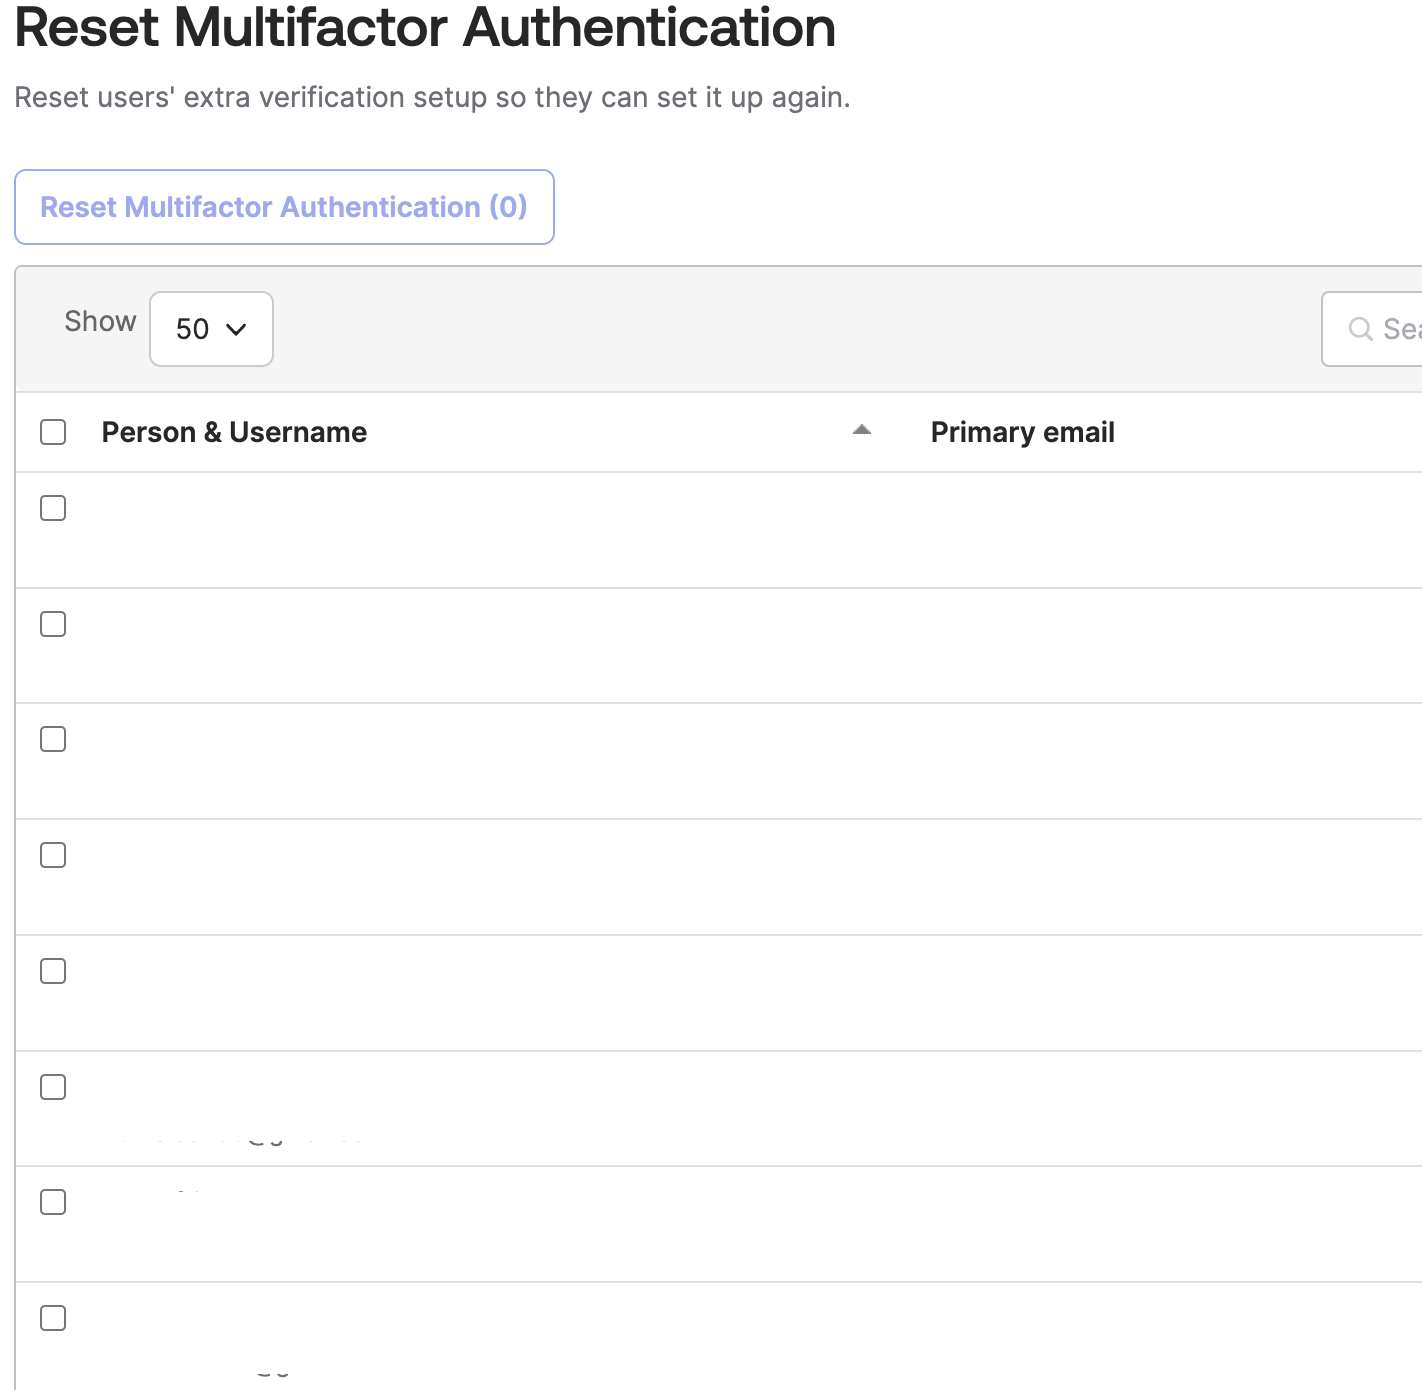Toggle the select-all checkbox in table header
This screenshot has height=1390, width=1422.
[x=53, y=432]
